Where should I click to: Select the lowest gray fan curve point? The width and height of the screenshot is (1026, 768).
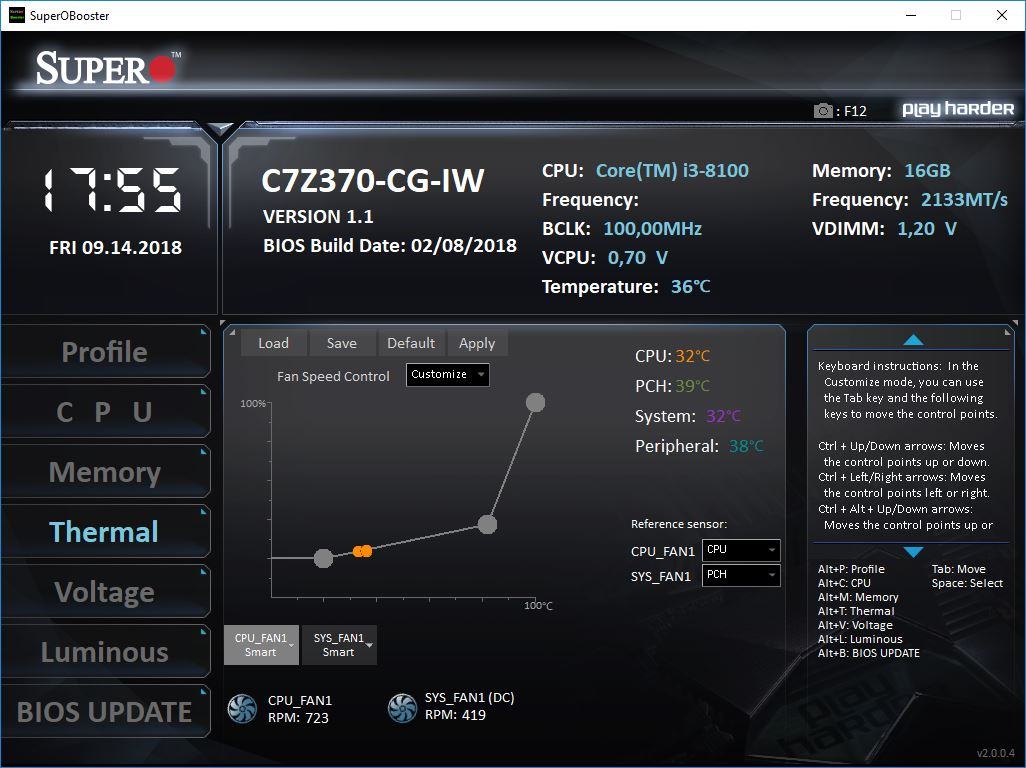click(323, 558)
